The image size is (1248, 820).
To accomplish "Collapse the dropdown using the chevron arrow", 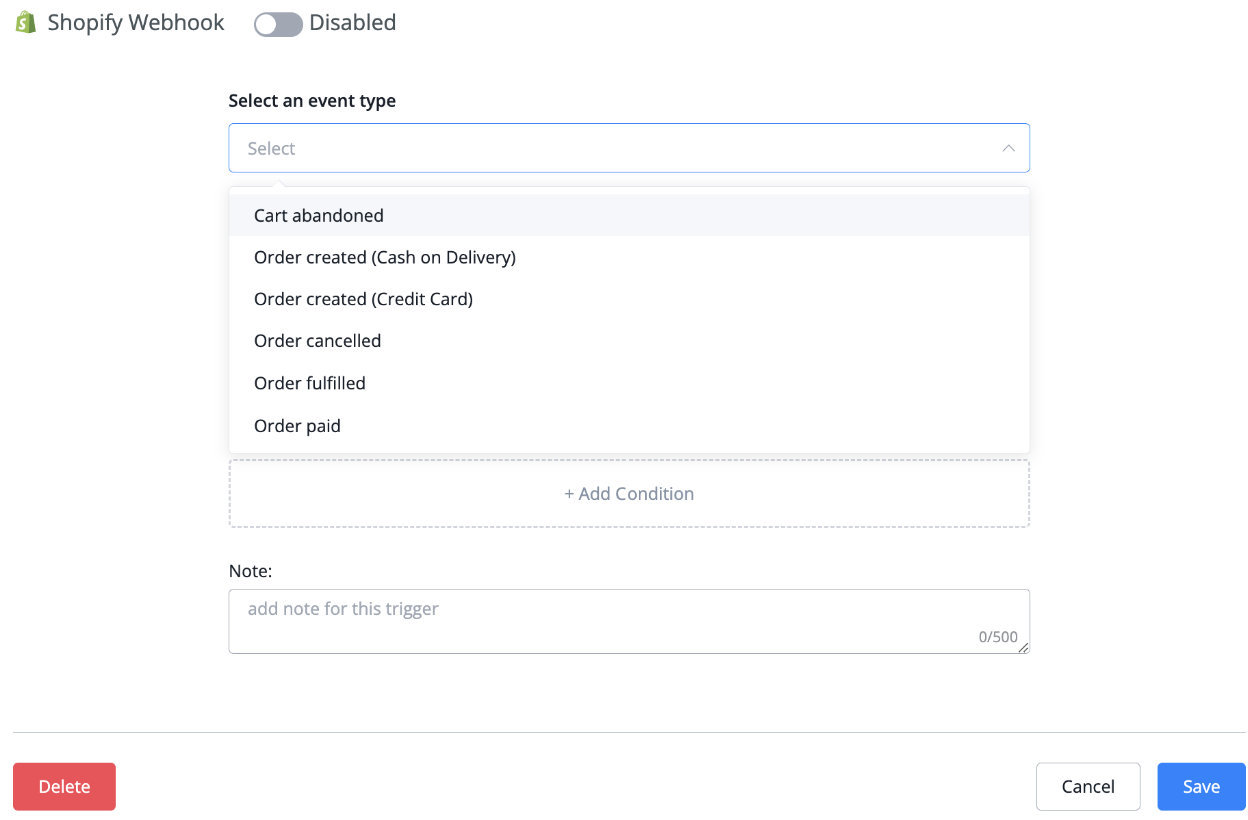I will point(1008,148).
